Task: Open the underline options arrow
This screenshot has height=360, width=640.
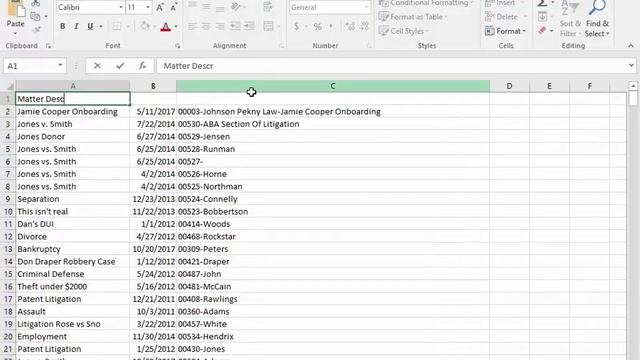Action: pos(100,27)
